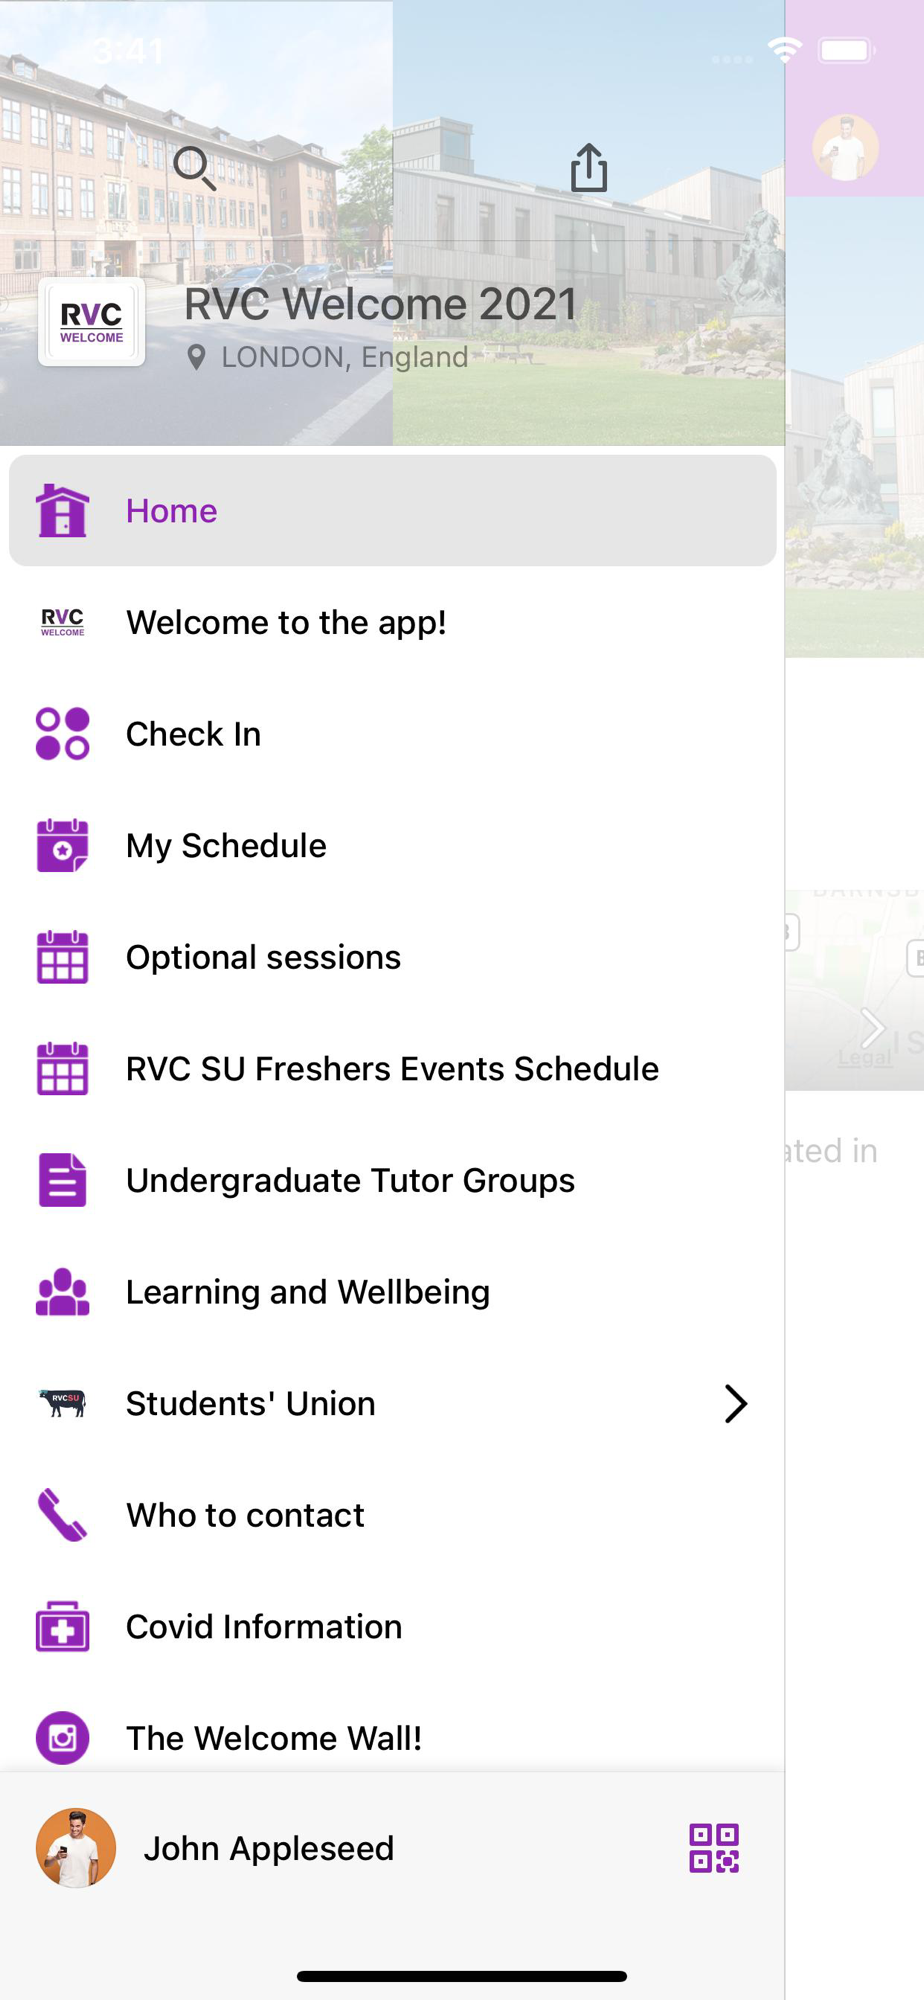
Task: Tap the Welcome Wall Instagram icon
Action: (x=62, y=1738)
